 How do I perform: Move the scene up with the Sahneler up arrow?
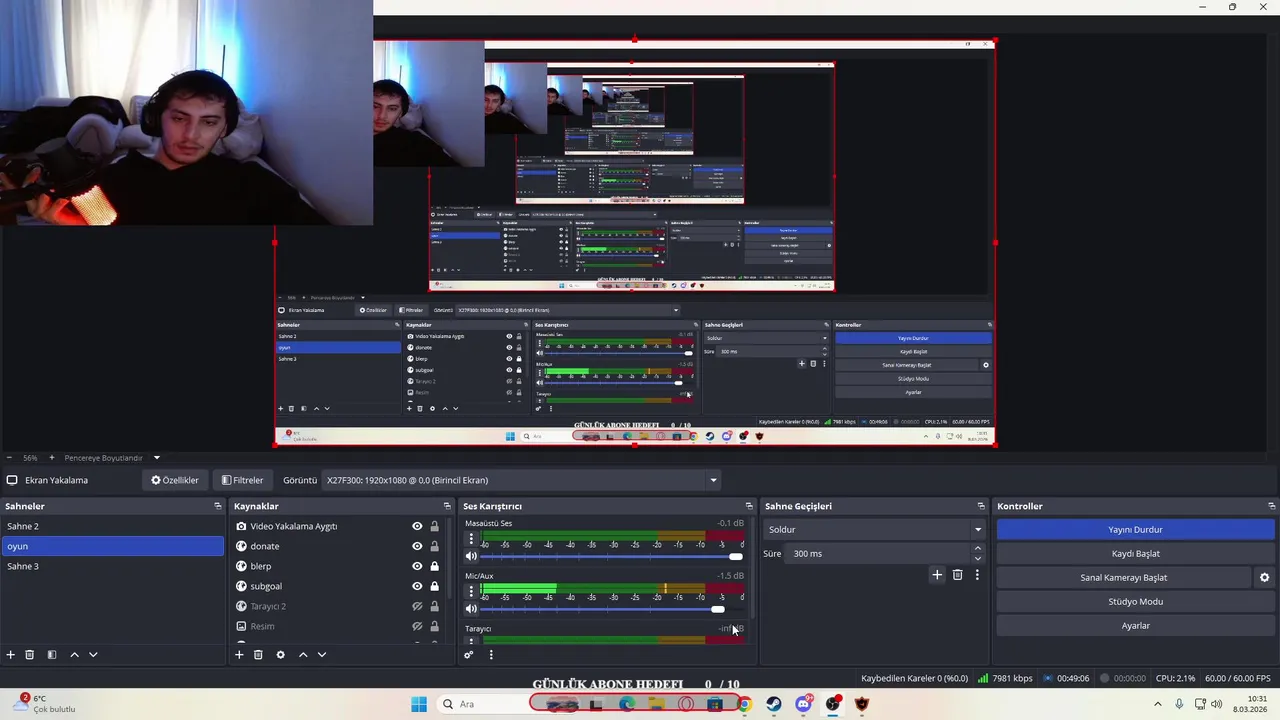pyautogui.click(x=74, y=655)
